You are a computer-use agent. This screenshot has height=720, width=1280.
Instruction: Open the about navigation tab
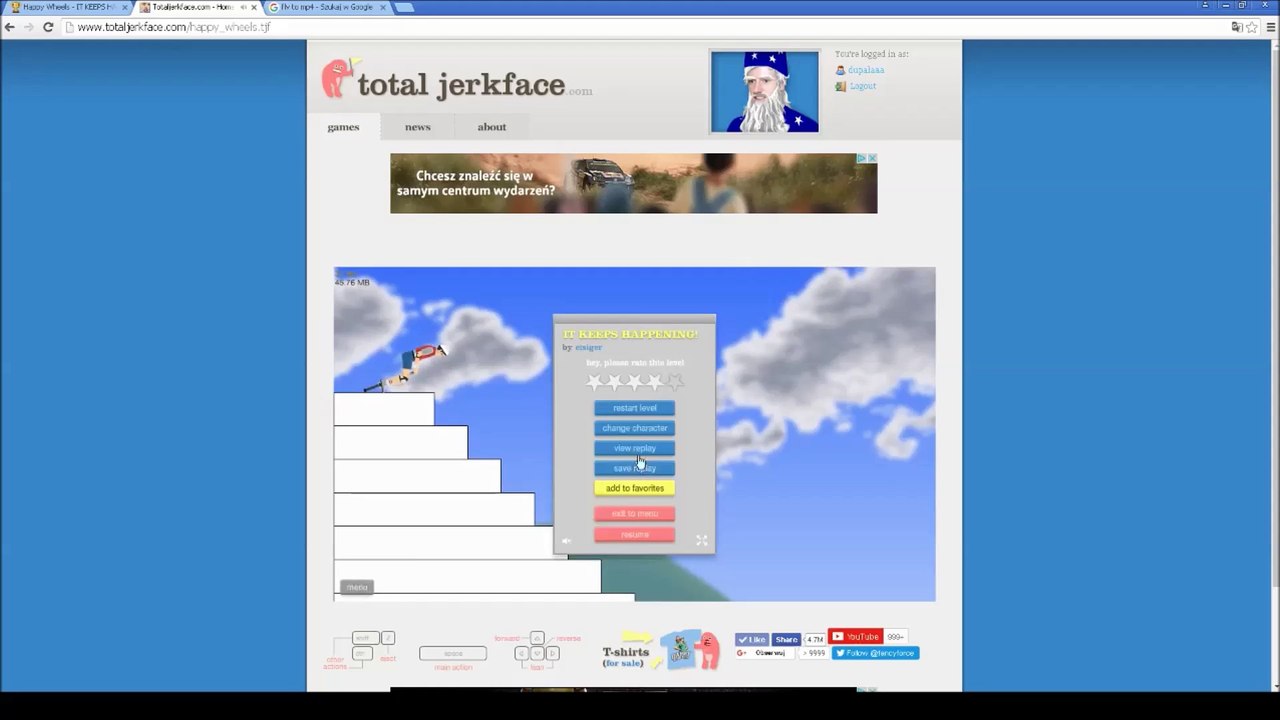pyautogui.click(x=492, y=127)
